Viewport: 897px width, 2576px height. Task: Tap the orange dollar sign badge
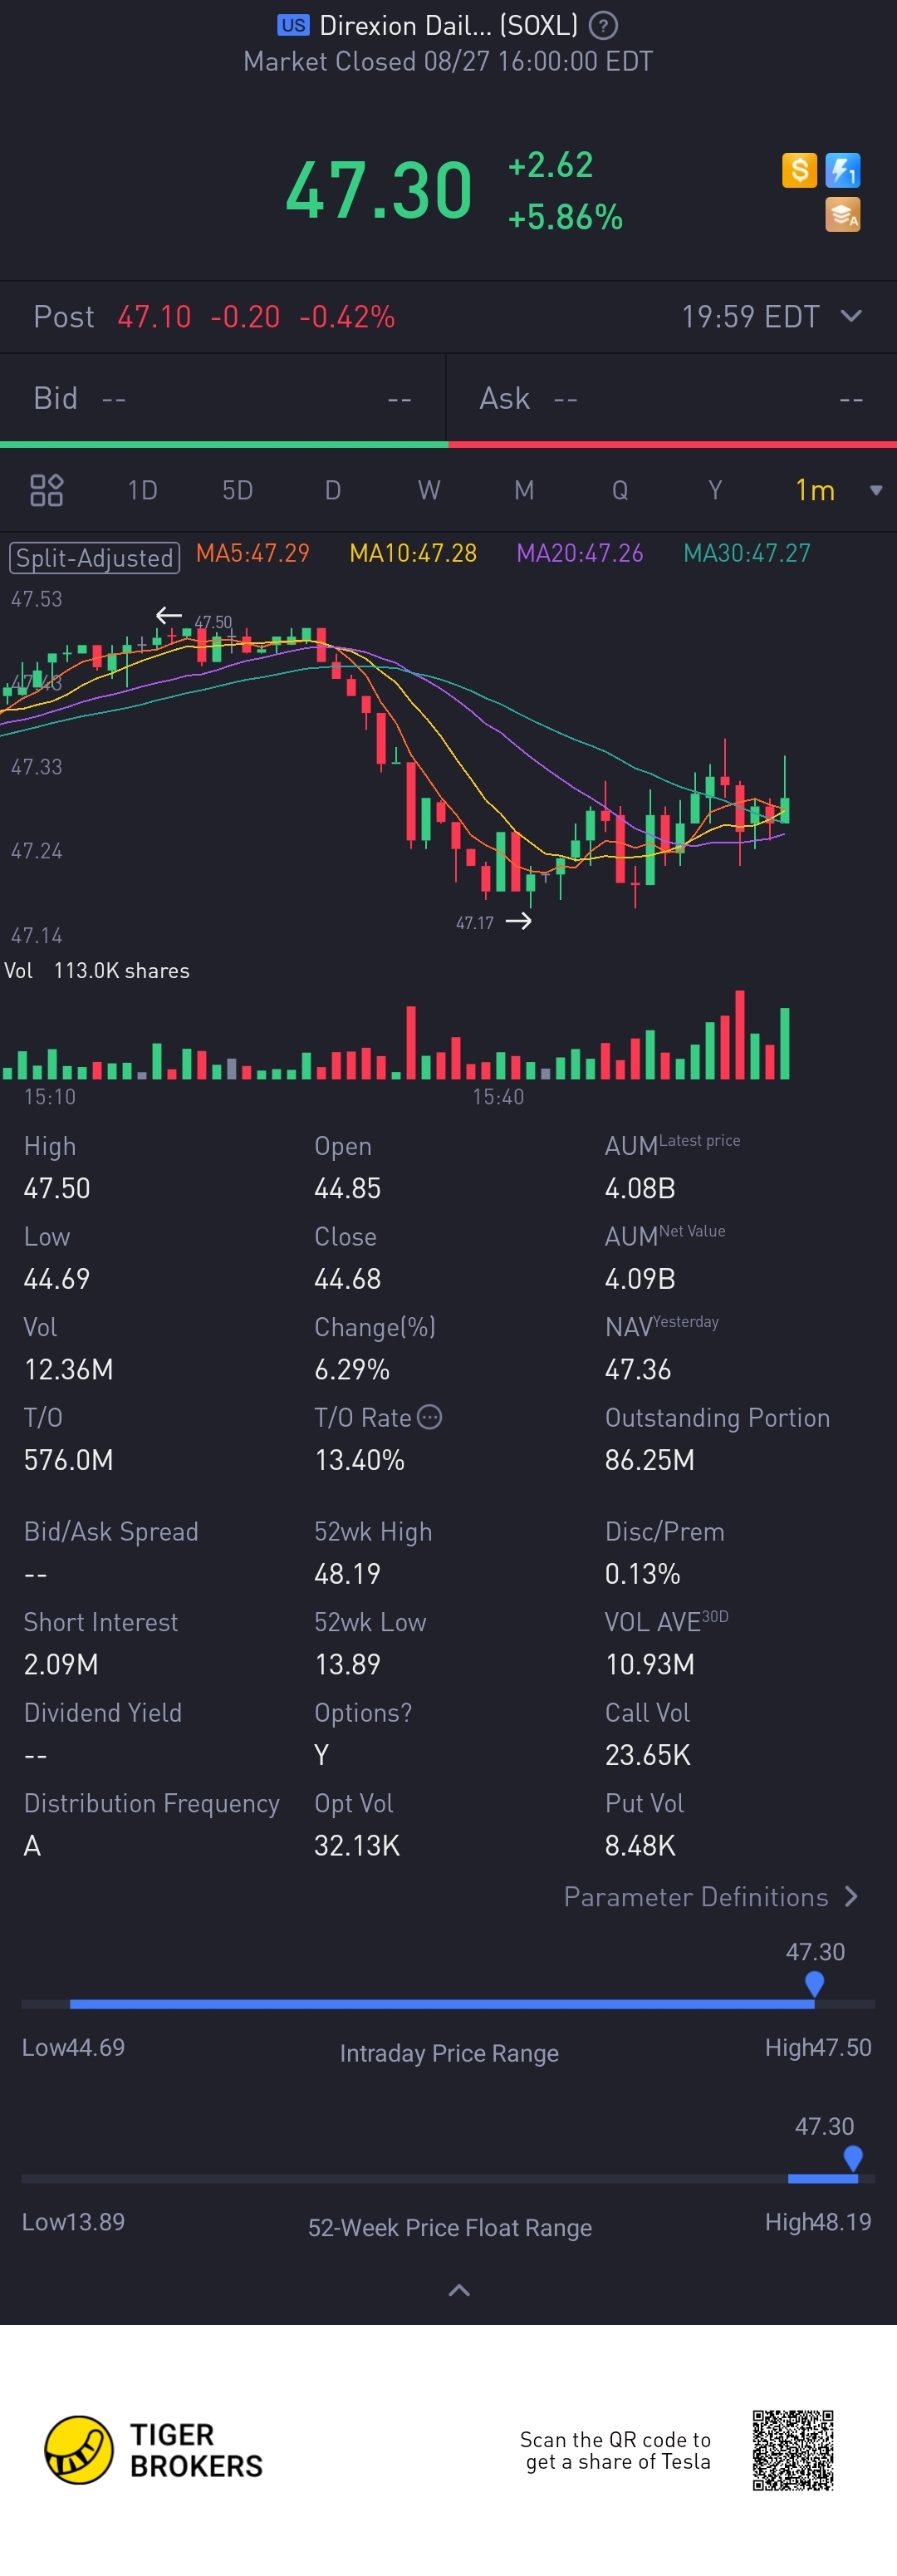click(x=799, y=170)
